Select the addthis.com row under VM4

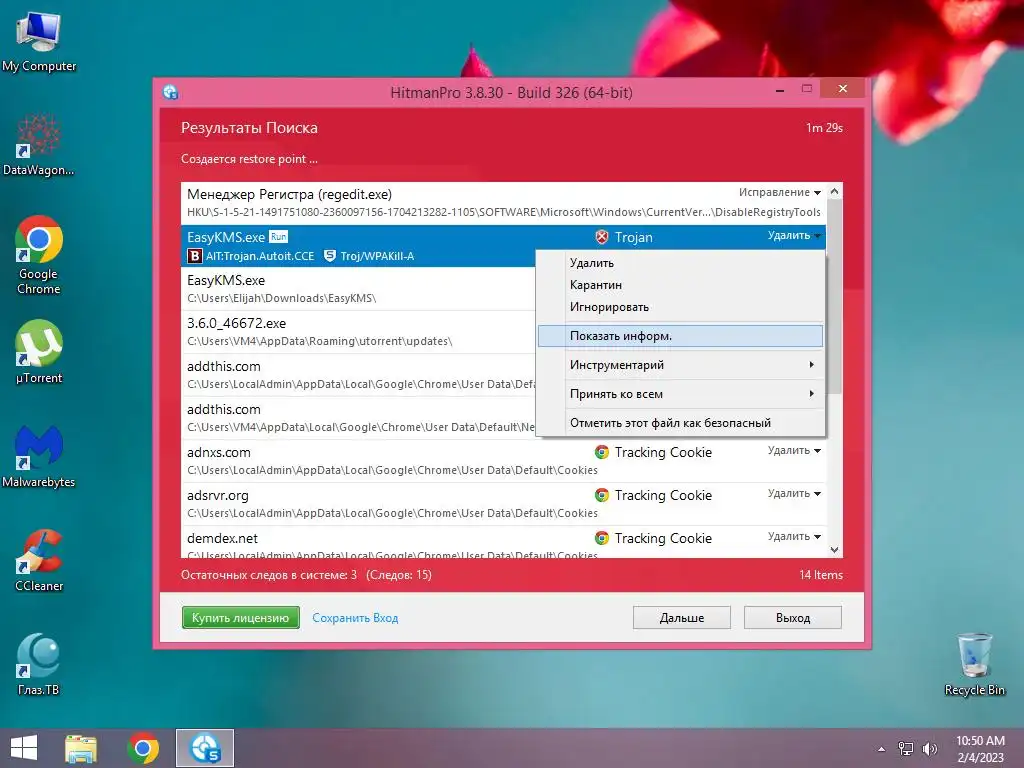(x=359, y=418)
